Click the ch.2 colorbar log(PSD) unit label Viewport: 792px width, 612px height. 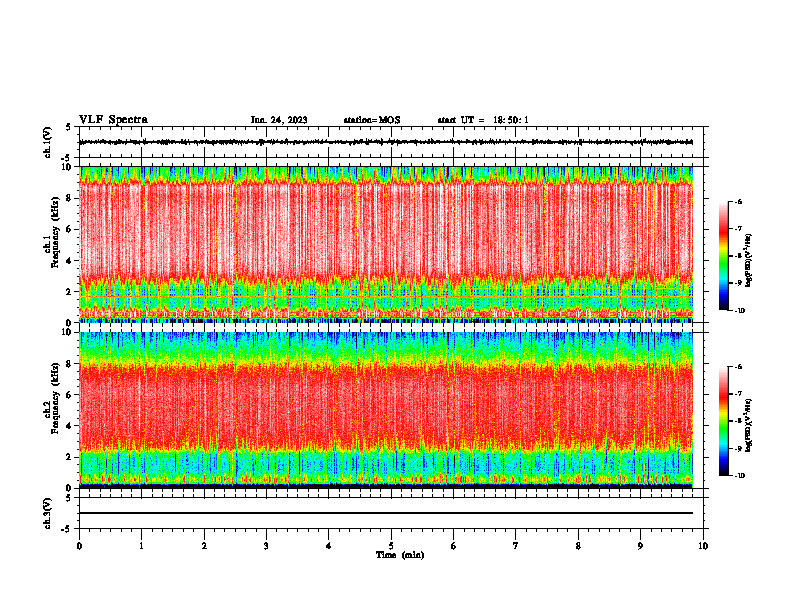click(x=749, y=425)
